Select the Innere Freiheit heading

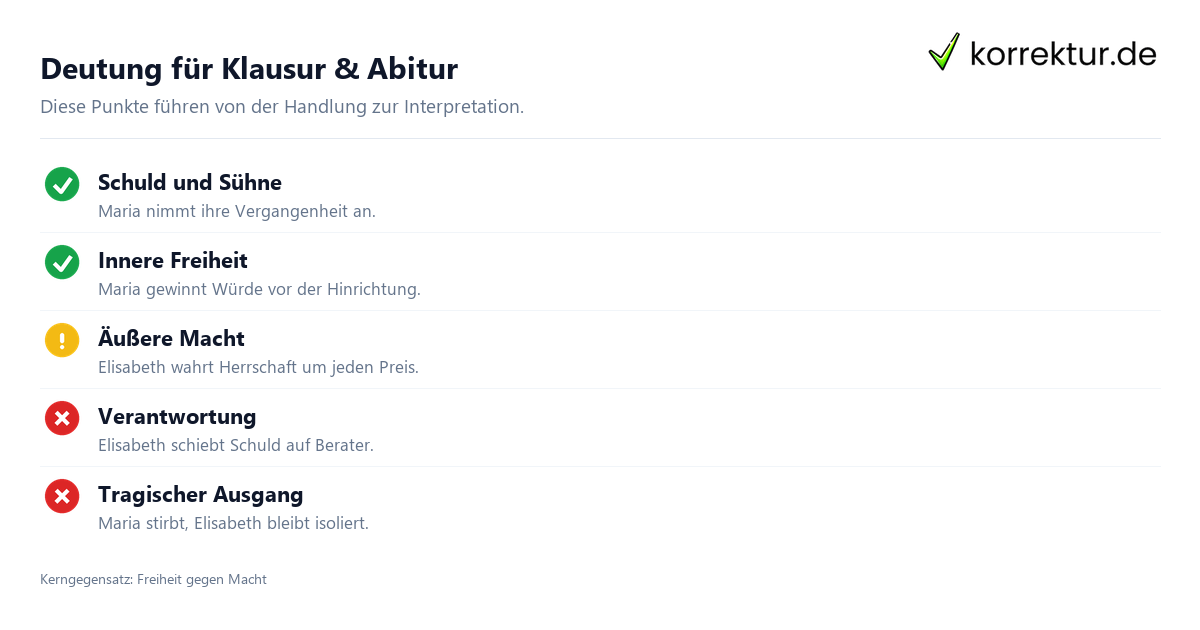pos(173,261)
